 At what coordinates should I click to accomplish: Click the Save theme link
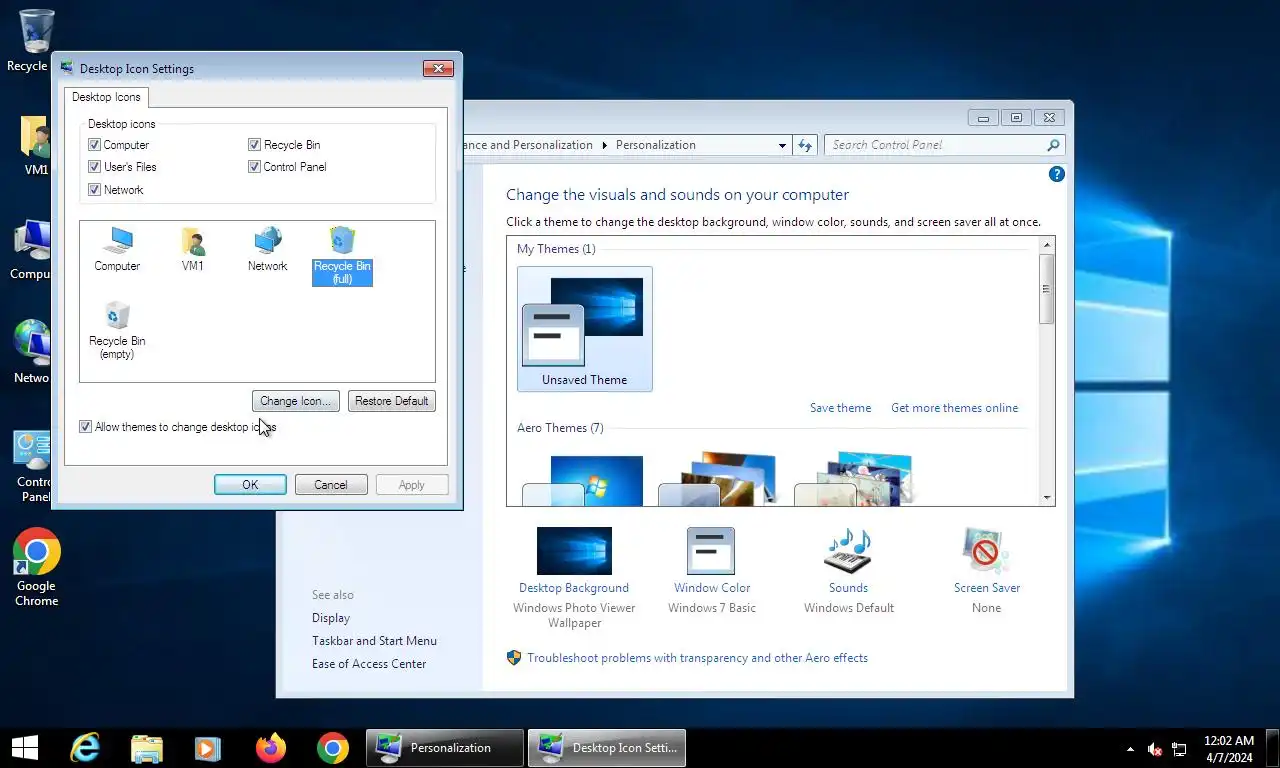coord(840,408)
